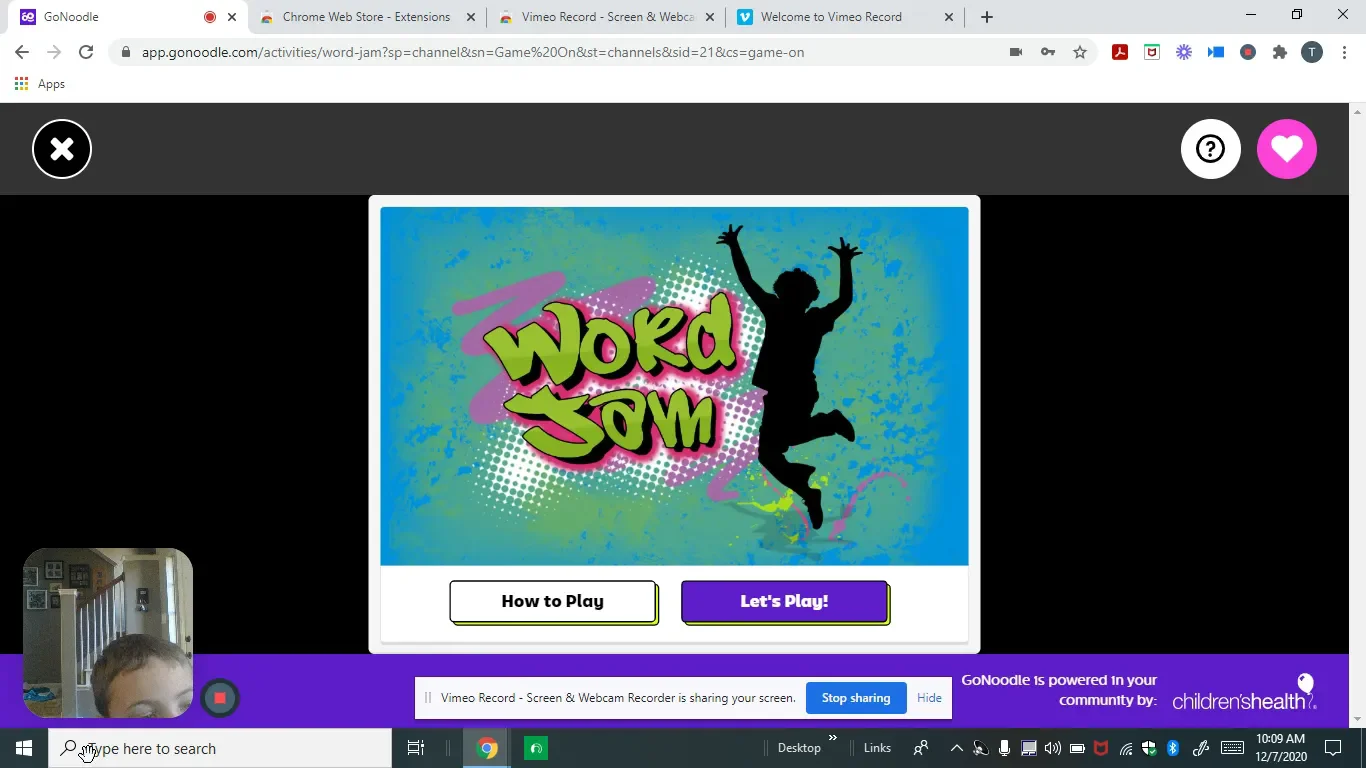Open the McAfee WebAdvisor extension

(x=1152, y=52)
